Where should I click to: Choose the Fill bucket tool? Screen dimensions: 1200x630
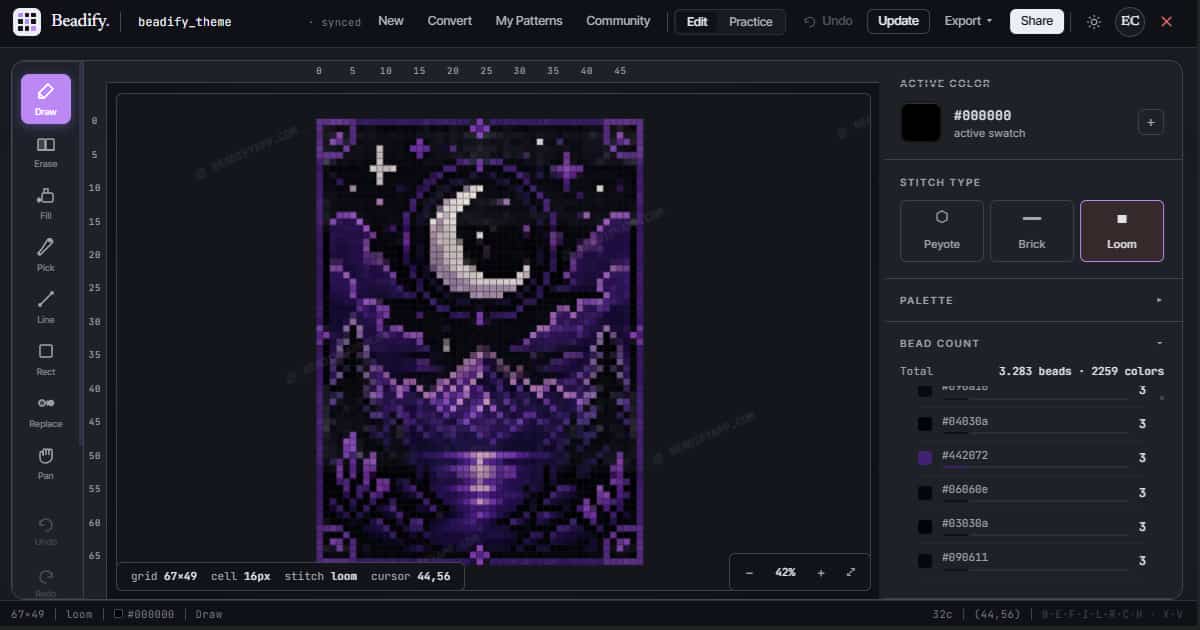click(x=46, y=203)
